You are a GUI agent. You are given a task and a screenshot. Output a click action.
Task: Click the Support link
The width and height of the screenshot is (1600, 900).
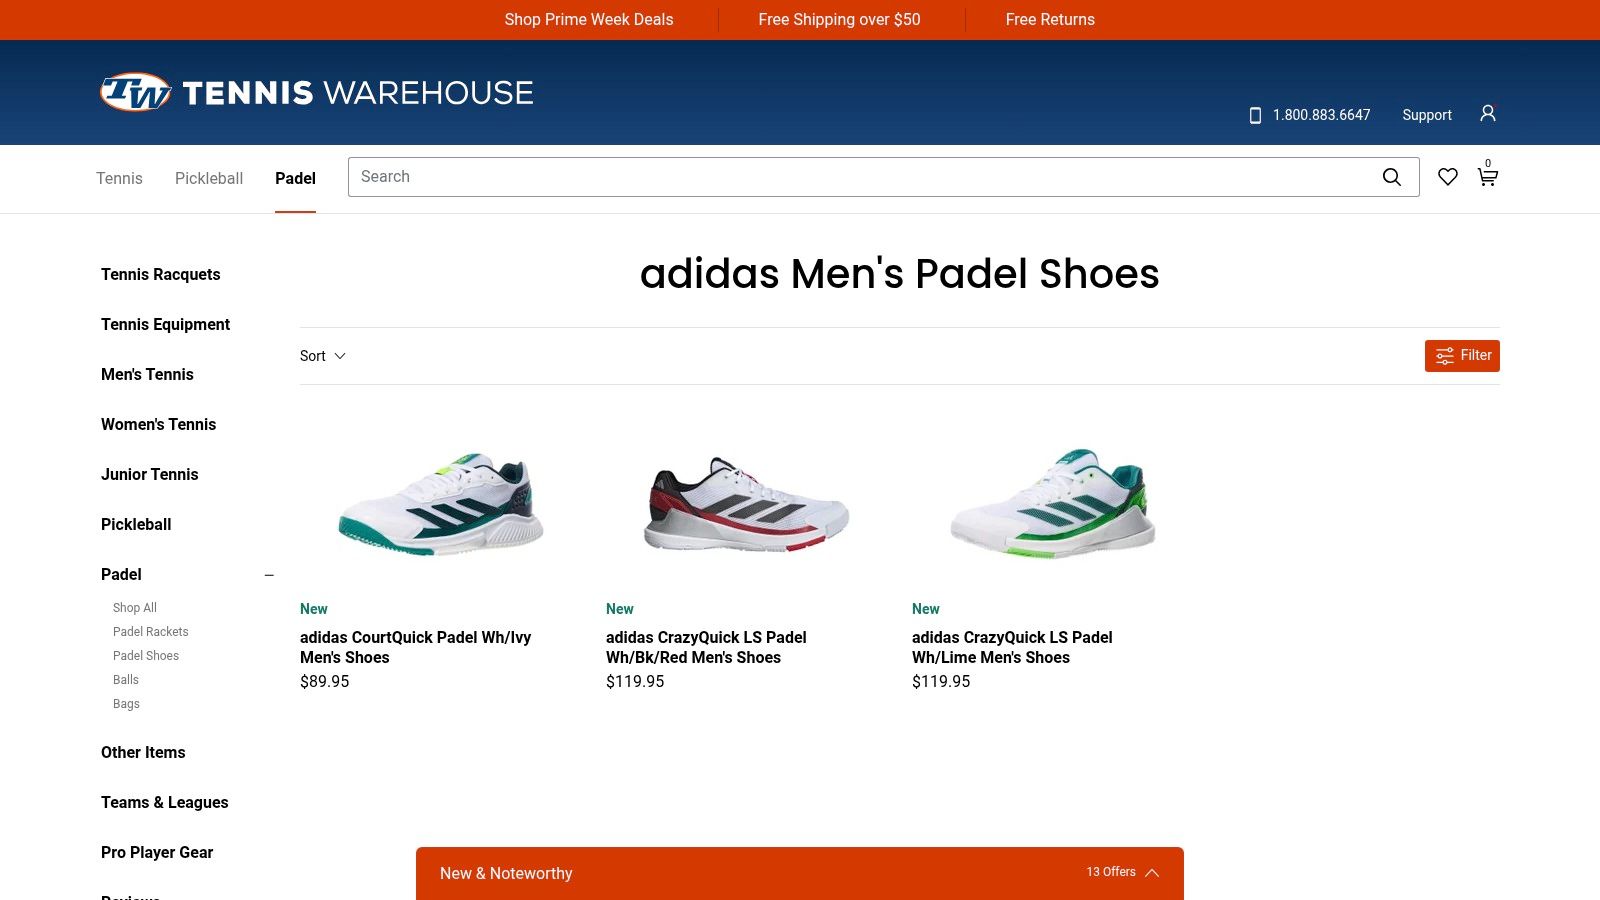coord(1426,115)
